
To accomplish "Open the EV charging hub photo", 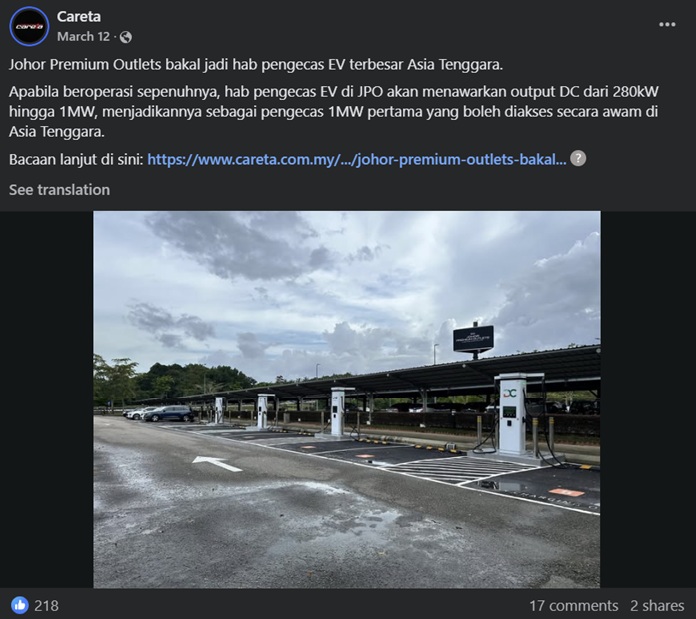I will [347, 399].
